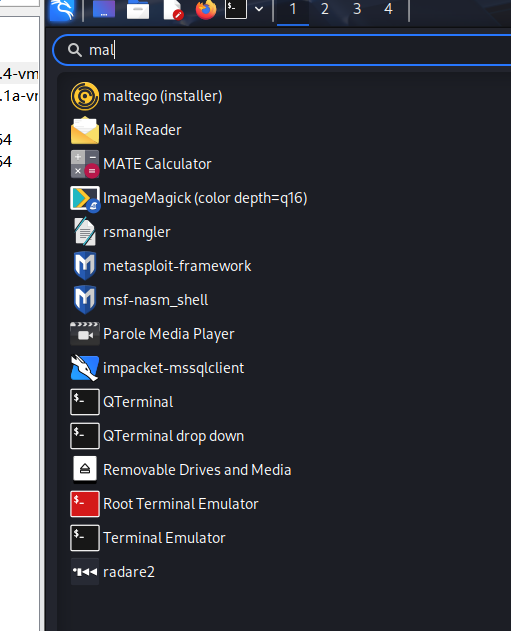Switch to workspace 2
This screenshot has width=511, height=631.
point(325,9)
